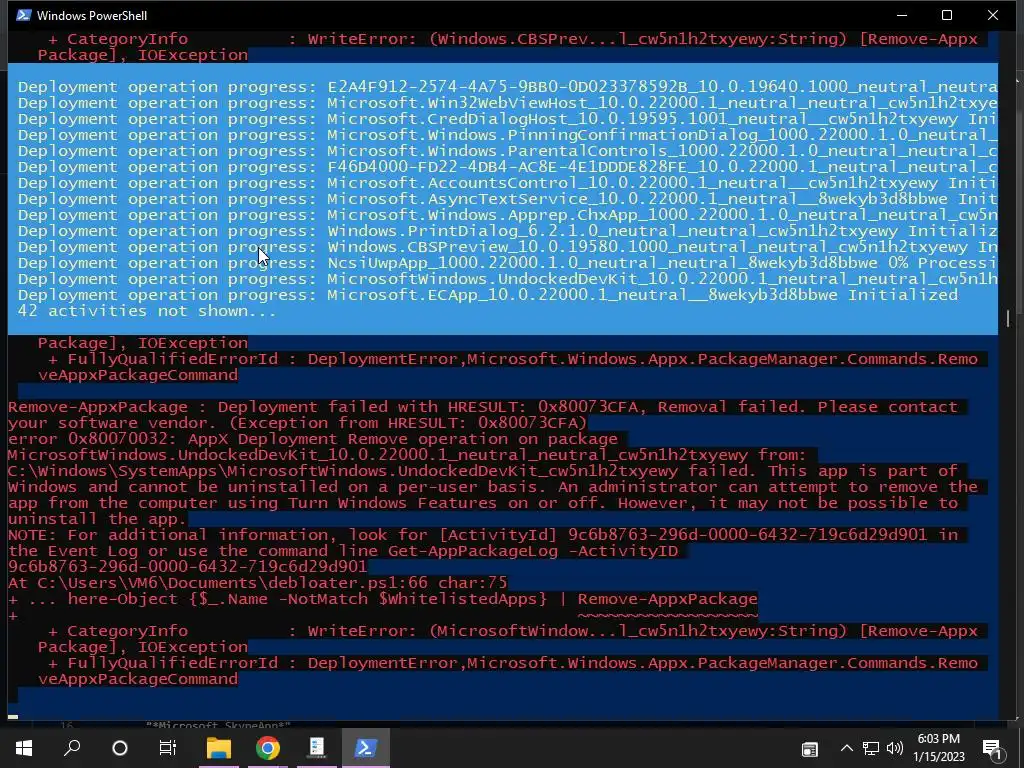Click 'error 0x80070032' error text
The height and width of the screenshot is (768, 1024).
tap(93, 439)
